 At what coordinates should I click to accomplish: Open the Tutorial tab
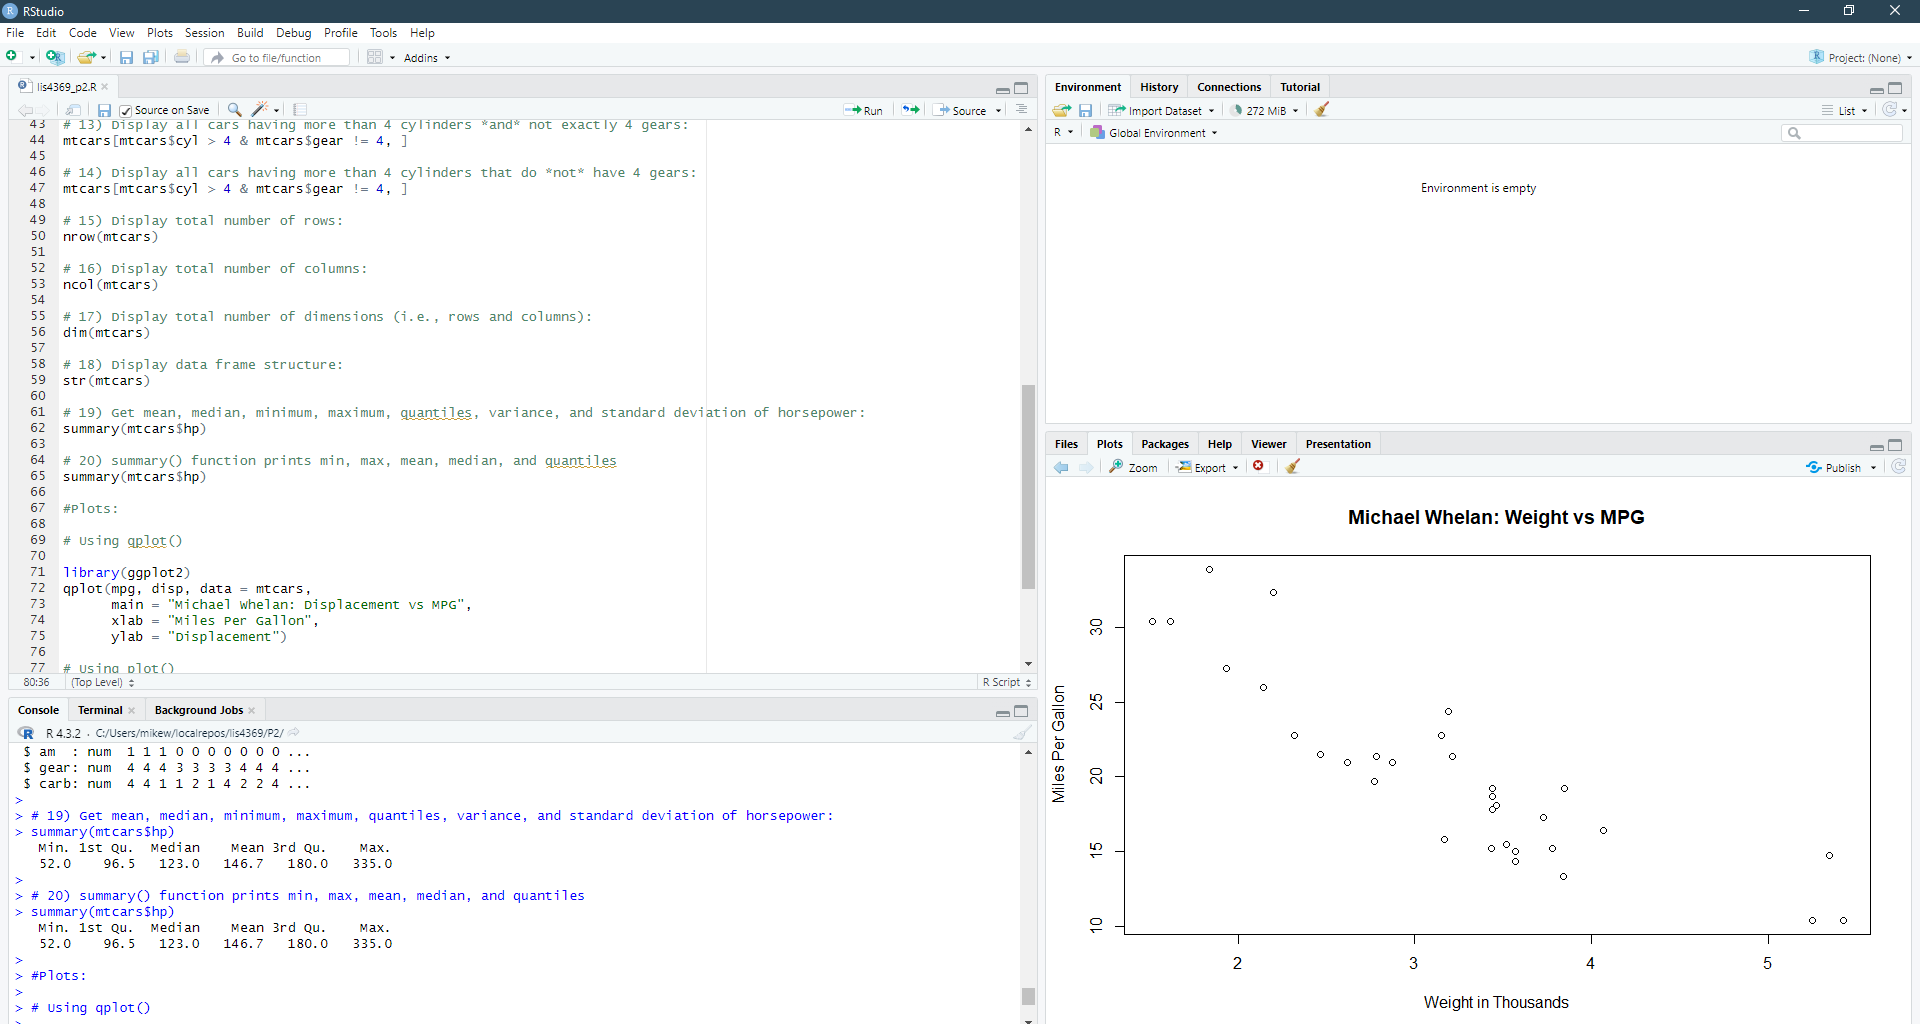pos(1300,87)
